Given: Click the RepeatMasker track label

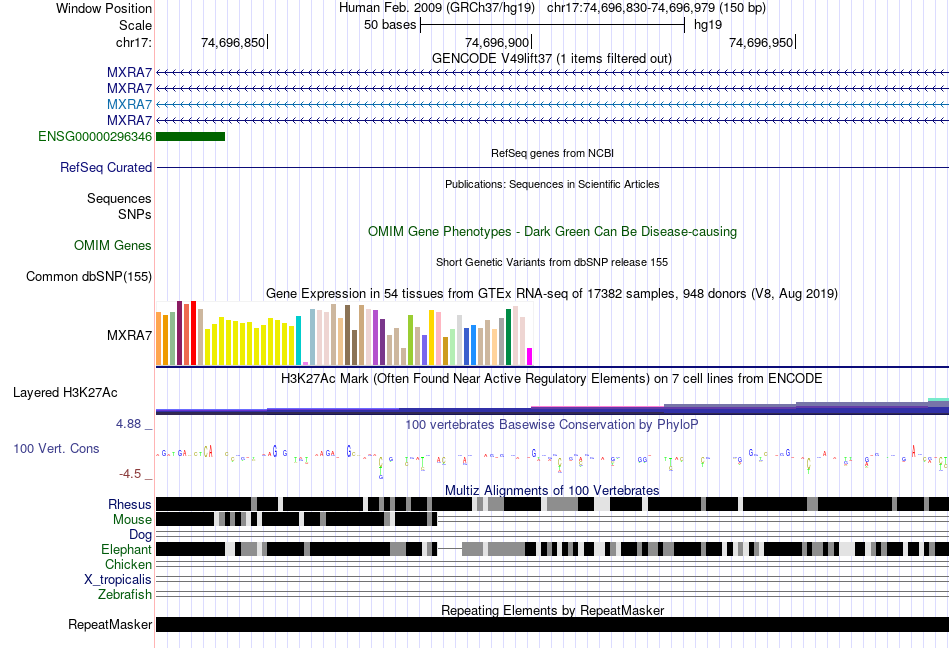Looking at the screenshot, I should pos(110,624).
